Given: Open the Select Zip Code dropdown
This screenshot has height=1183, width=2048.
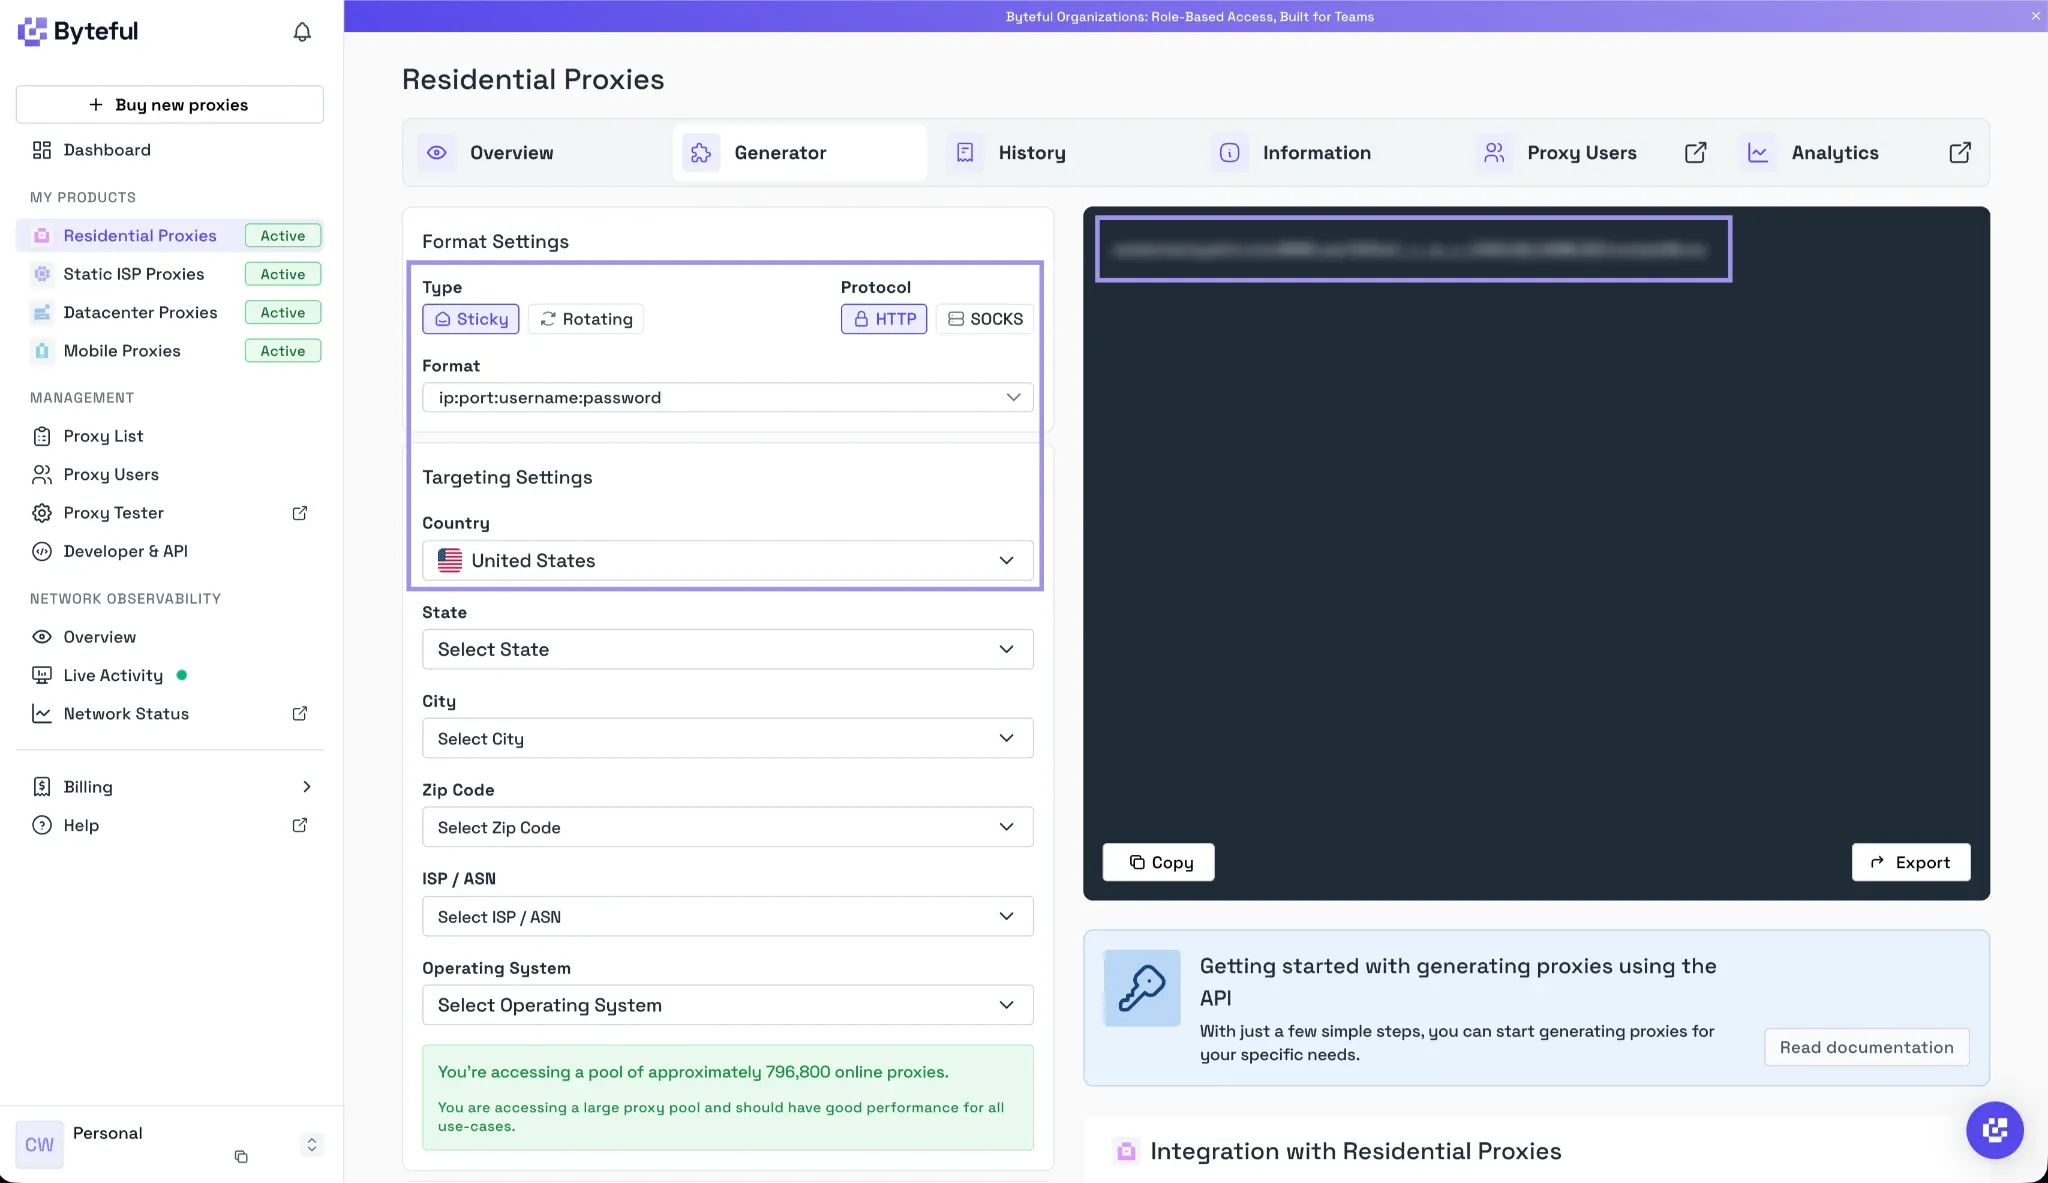Looking at the screenshot, I should [x=728, y=828].
